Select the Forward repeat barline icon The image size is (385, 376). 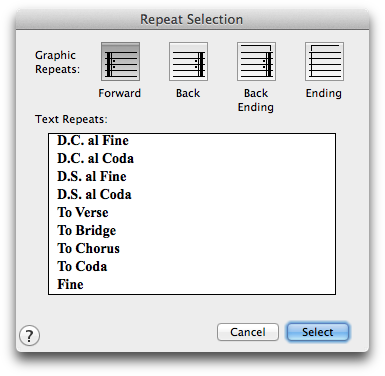tap(120, 61)
